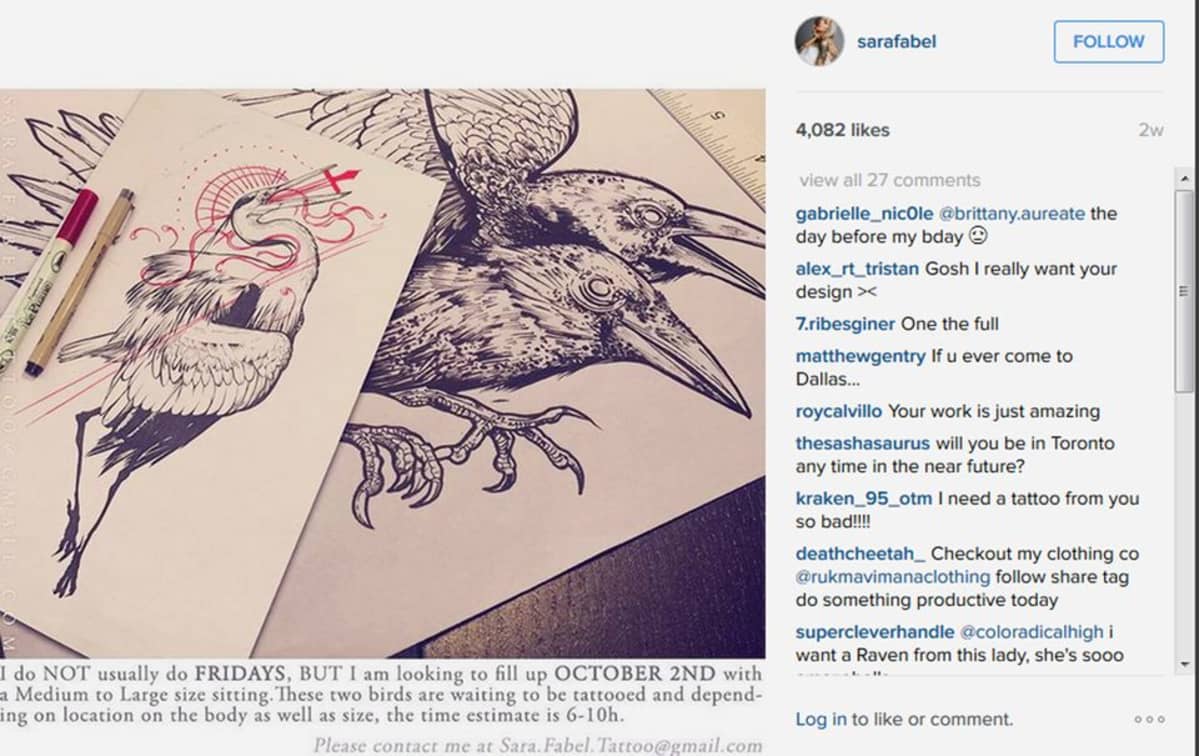Screen dimensions: 1199x756
Task: Click the comments scrollbar thumb
Action: click(1184, 291)
